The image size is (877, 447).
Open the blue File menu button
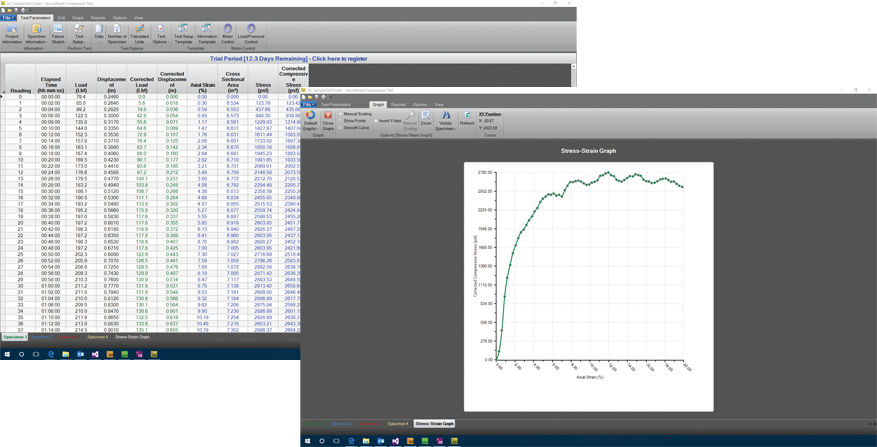point(8,17)
